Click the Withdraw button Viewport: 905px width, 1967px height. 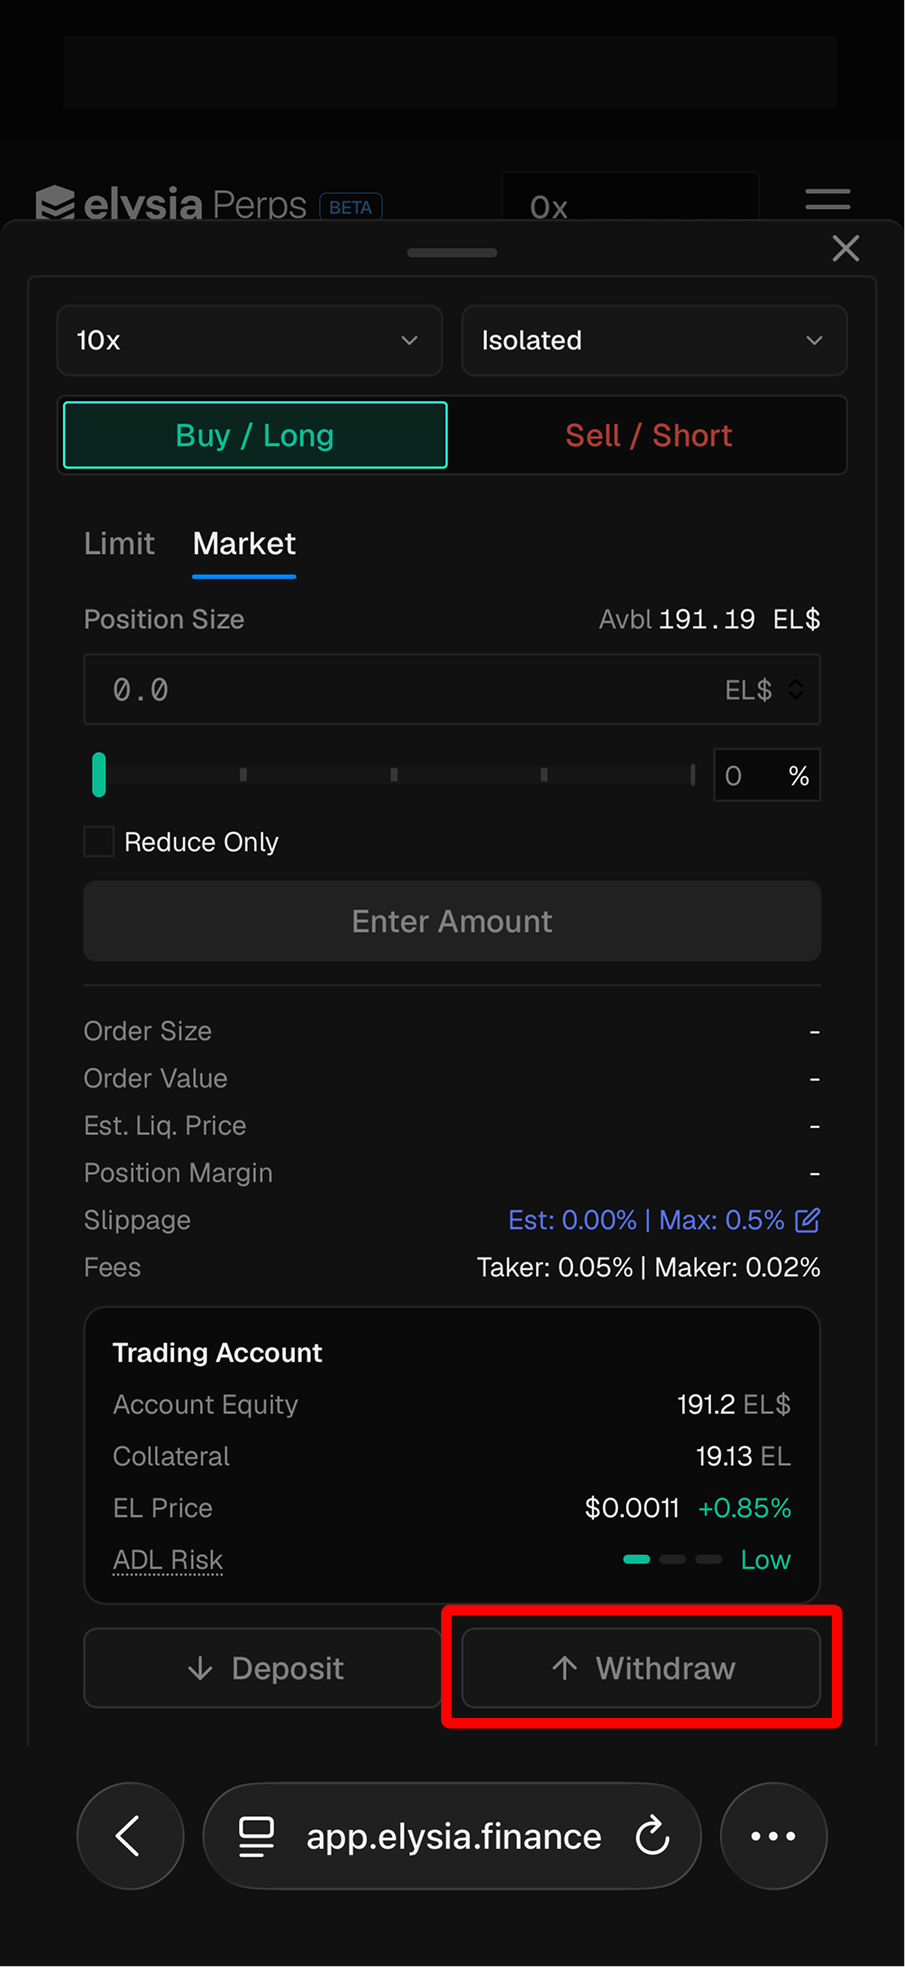pyautogui.click(x=641, y=1668)
